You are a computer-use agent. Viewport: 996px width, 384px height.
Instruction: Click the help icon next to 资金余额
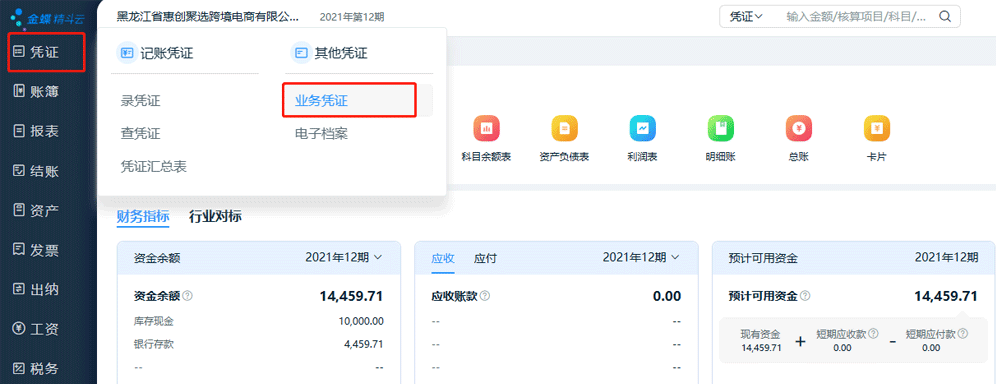point(188,296)
